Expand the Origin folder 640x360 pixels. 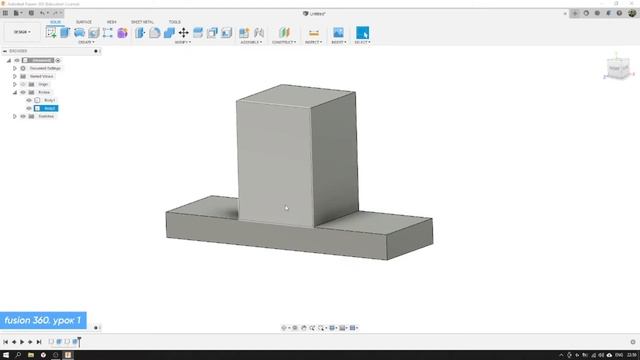15,84
